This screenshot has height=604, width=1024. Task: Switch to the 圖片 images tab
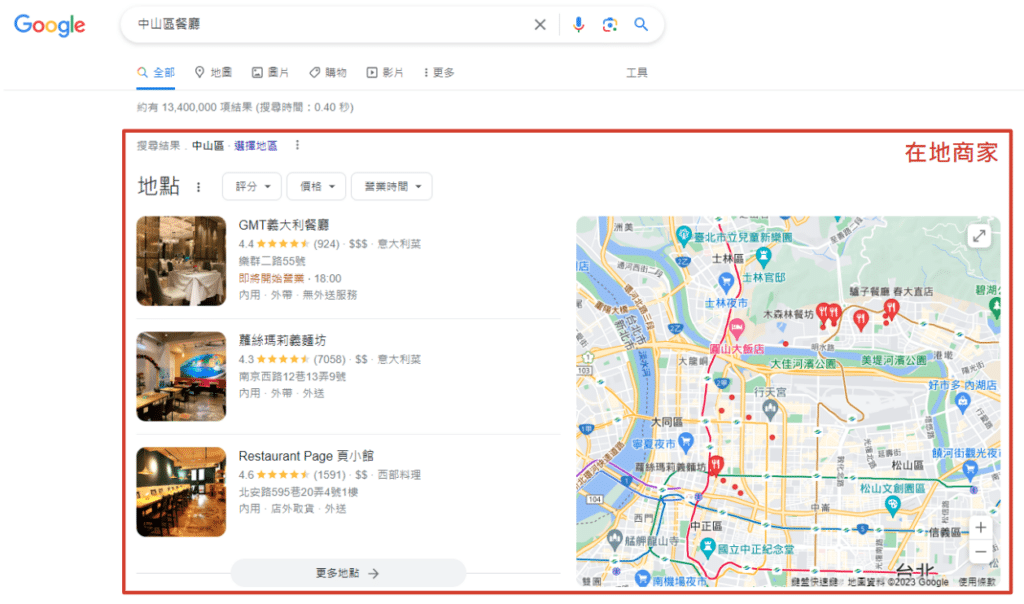coord(271,72)
